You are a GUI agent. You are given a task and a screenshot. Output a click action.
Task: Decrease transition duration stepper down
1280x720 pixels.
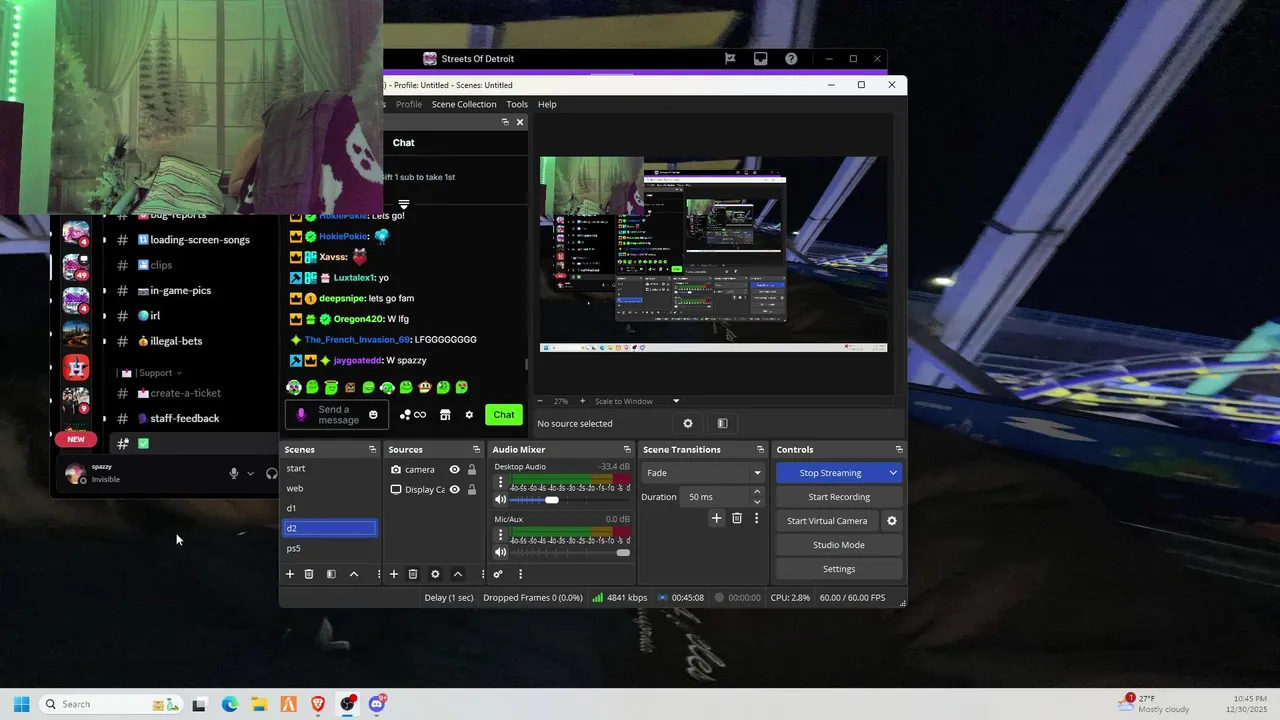coord(757,502)
